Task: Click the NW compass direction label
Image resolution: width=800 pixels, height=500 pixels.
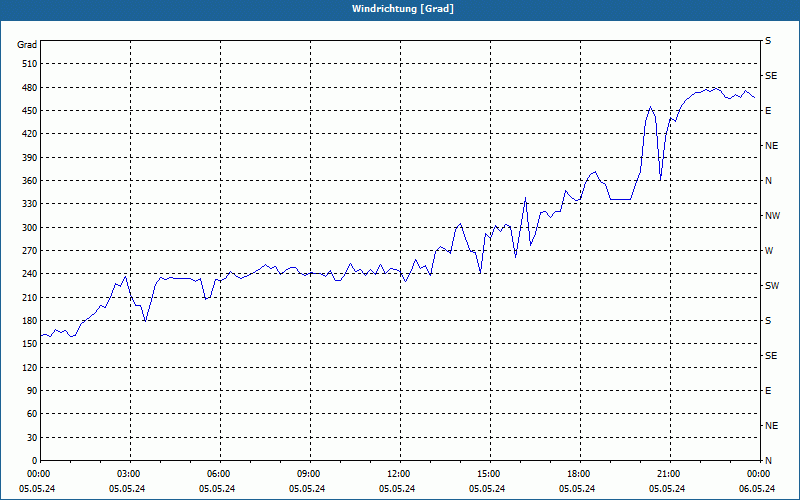Action: tap(772, 216)
